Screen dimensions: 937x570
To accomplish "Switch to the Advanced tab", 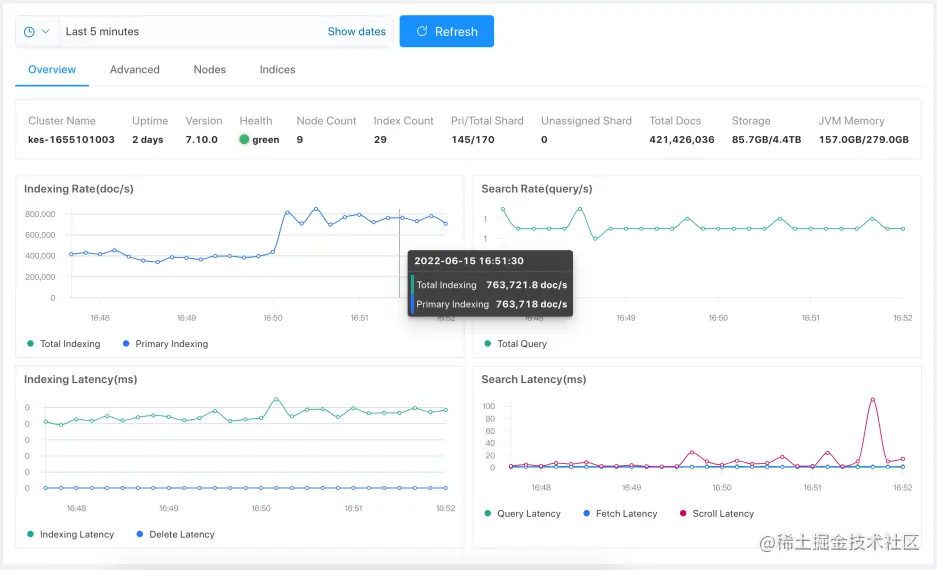I will (x=134, y=70).
